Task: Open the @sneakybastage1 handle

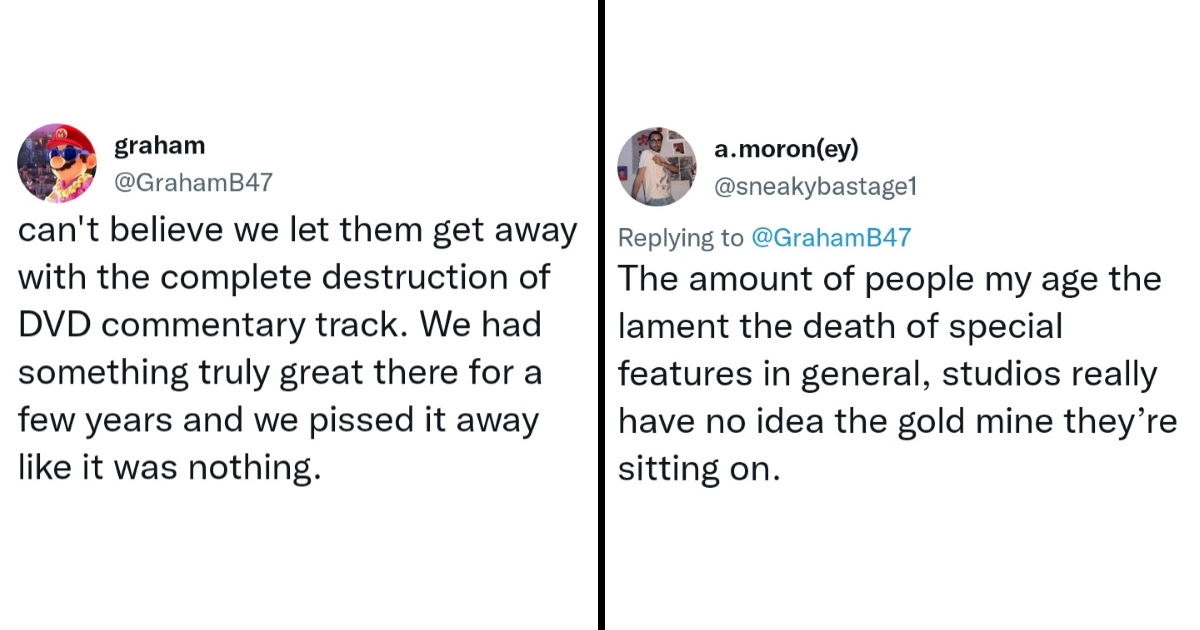Action: click(x=815, y=186)
